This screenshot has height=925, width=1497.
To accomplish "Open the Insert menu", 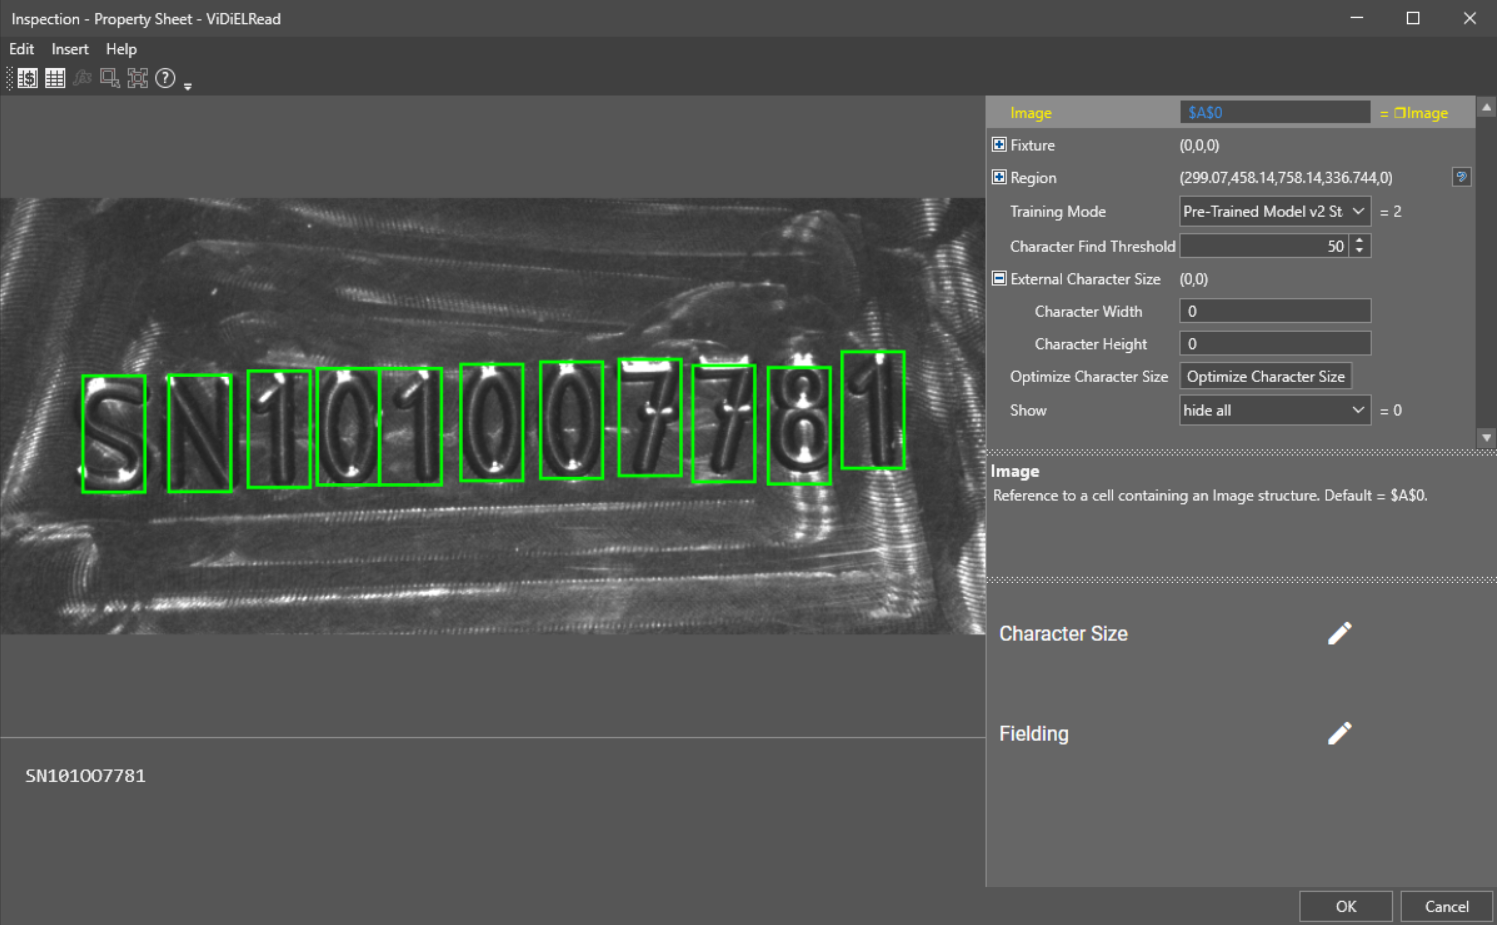I will (x=70, y=49).
